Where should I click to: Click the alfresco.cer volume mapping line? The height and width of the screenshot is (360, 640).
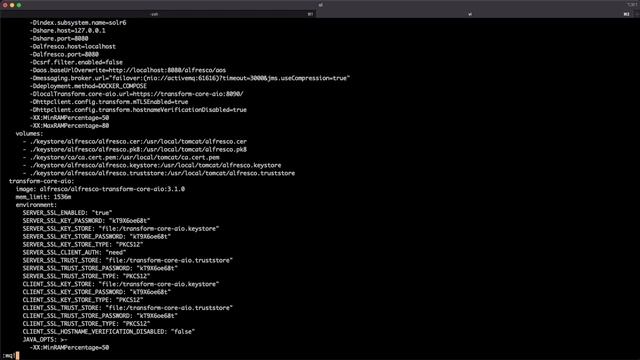[135, 142]
